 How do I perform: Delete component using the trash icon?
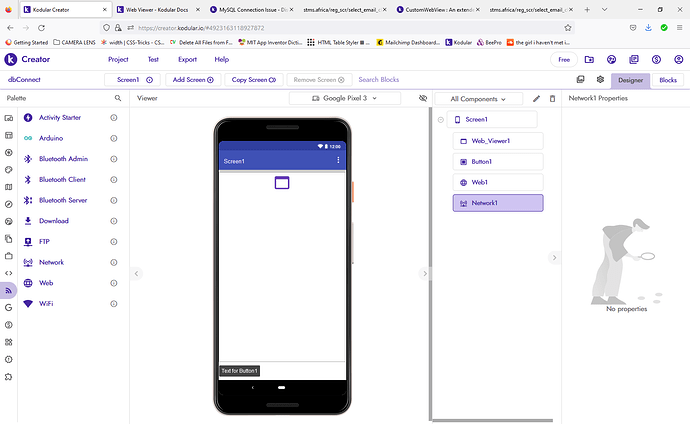click(551, 99)
